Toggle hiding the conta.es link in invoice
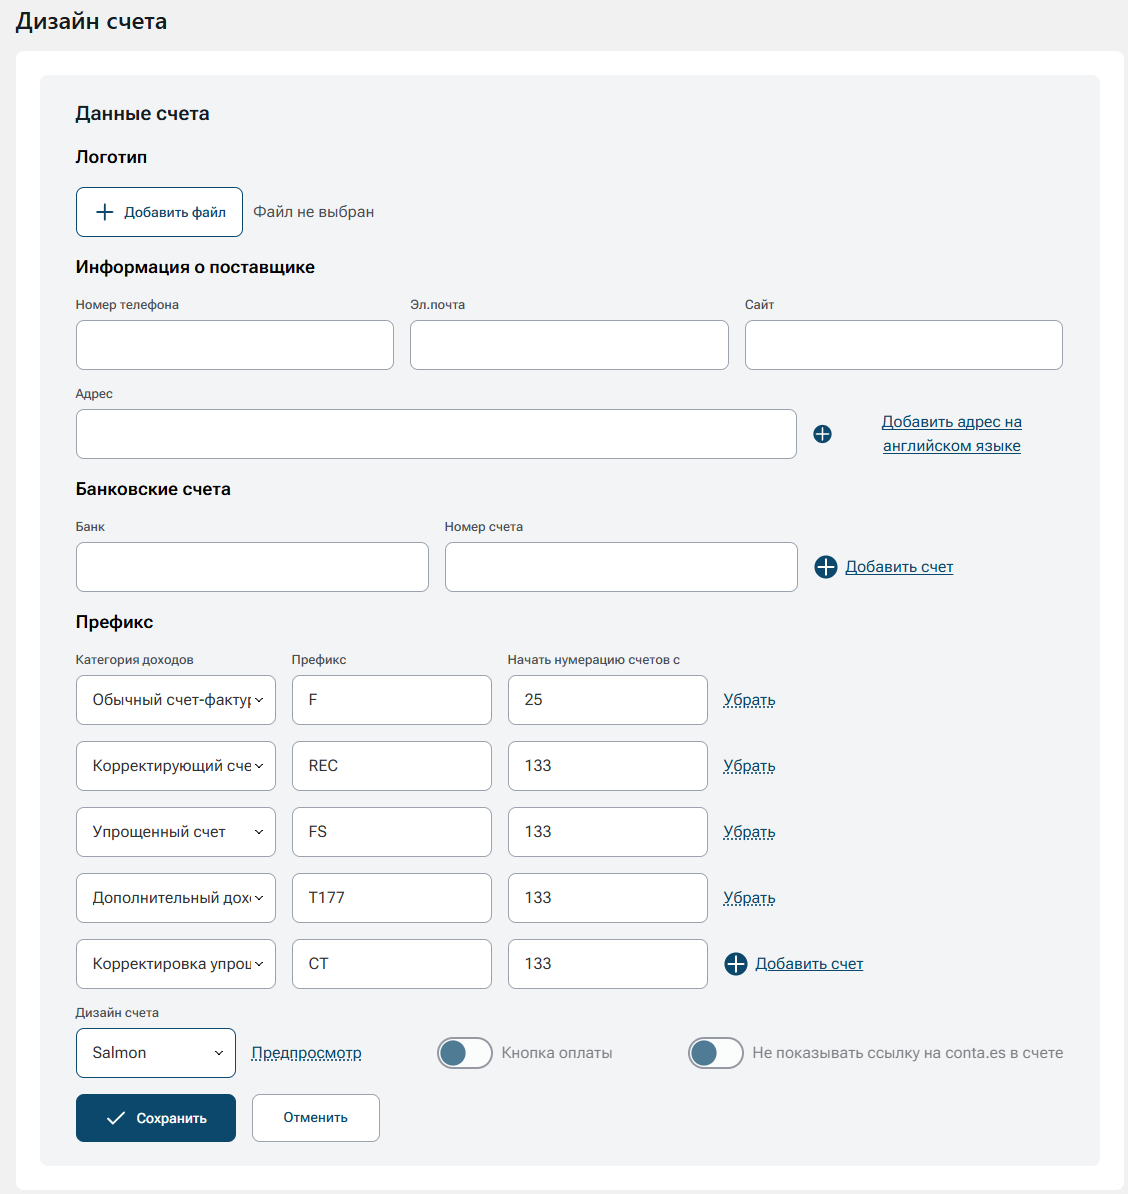Screen dimensions: 1128x1194 click(x=716, y=1053)
